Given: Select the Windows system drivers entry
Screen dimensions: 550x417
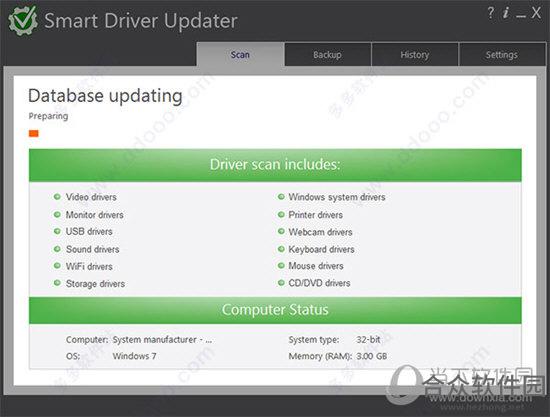Looking at the screenshot, I should (x=337, y=197).
